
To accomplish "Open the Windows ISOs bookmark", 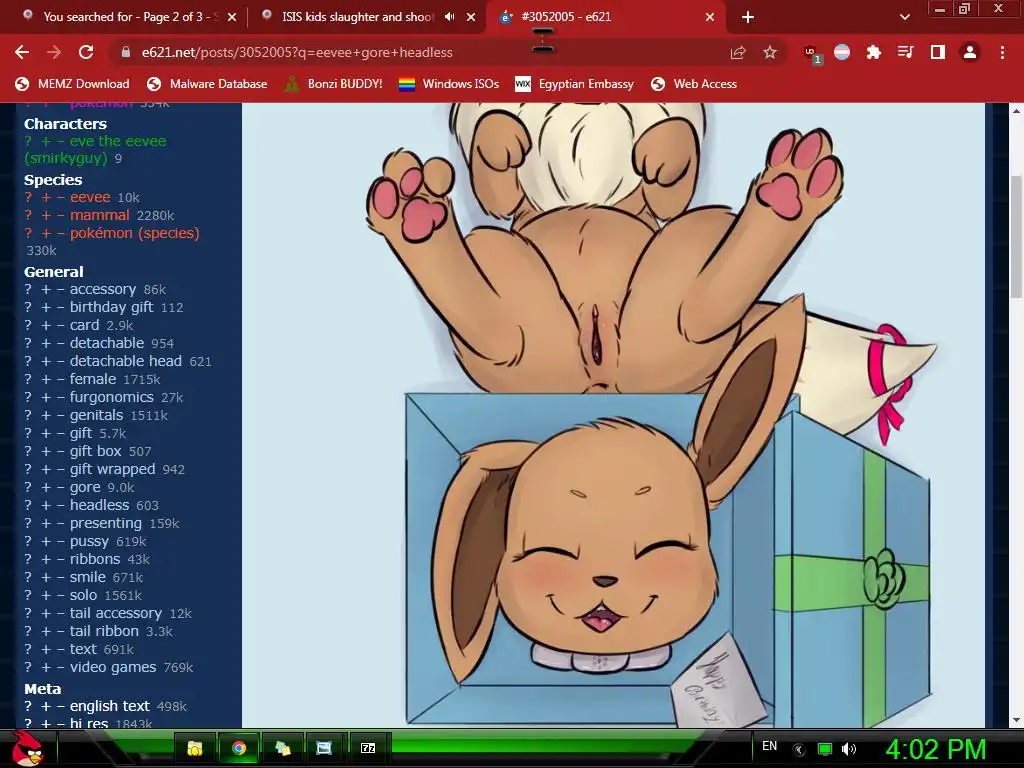I will 449,84.
